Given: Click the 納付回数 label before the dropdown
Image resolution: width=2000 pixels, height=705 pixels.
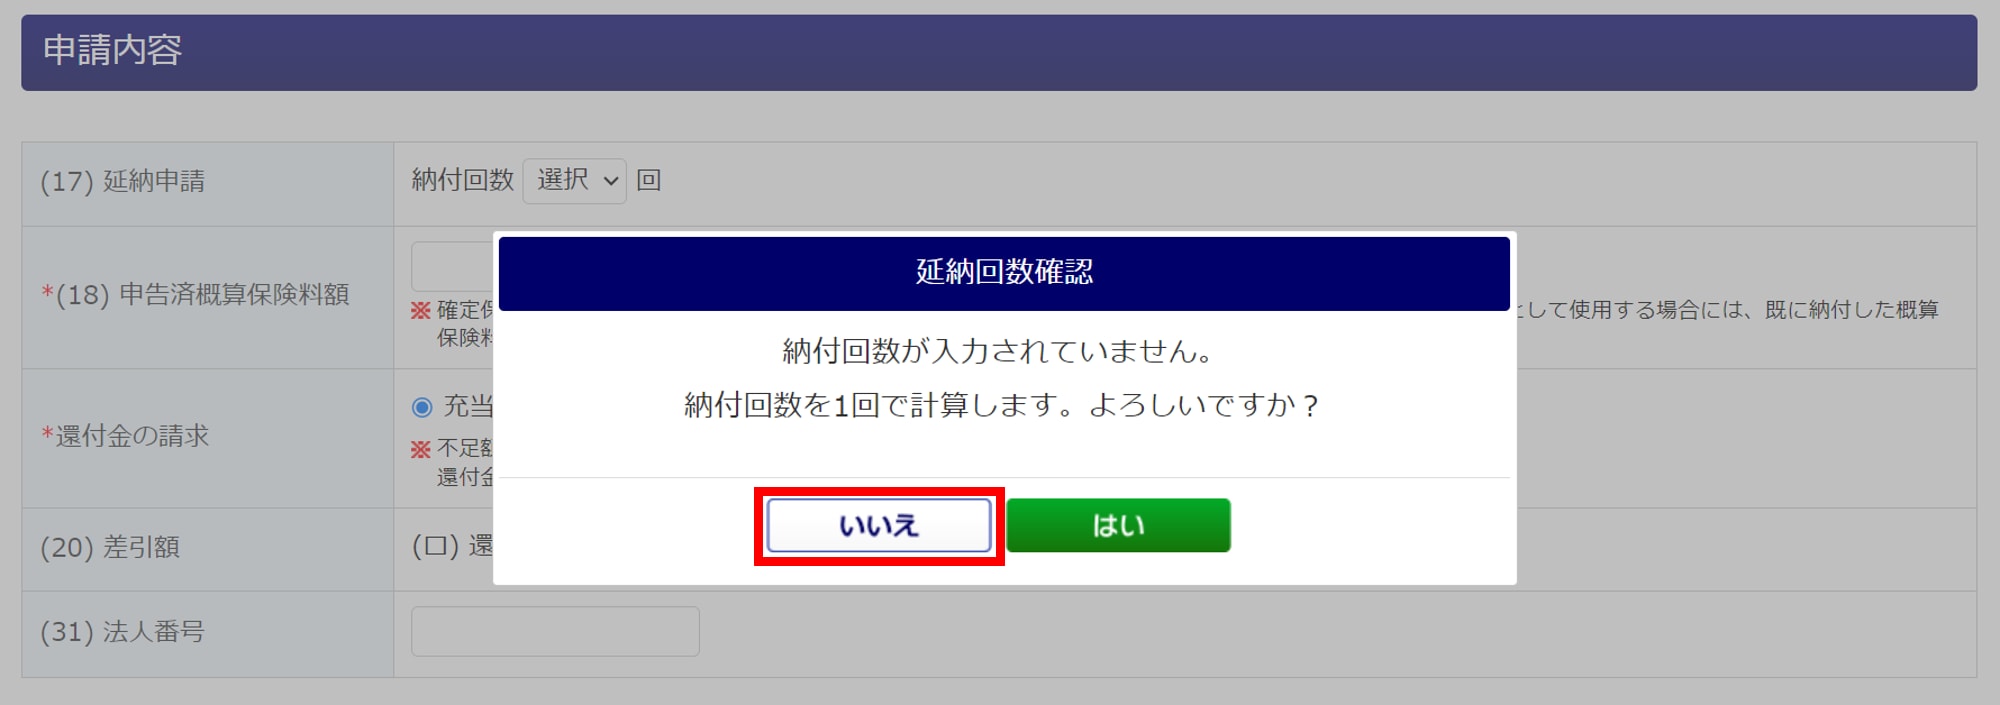Looking at the screenshot, I should point(463,180).
